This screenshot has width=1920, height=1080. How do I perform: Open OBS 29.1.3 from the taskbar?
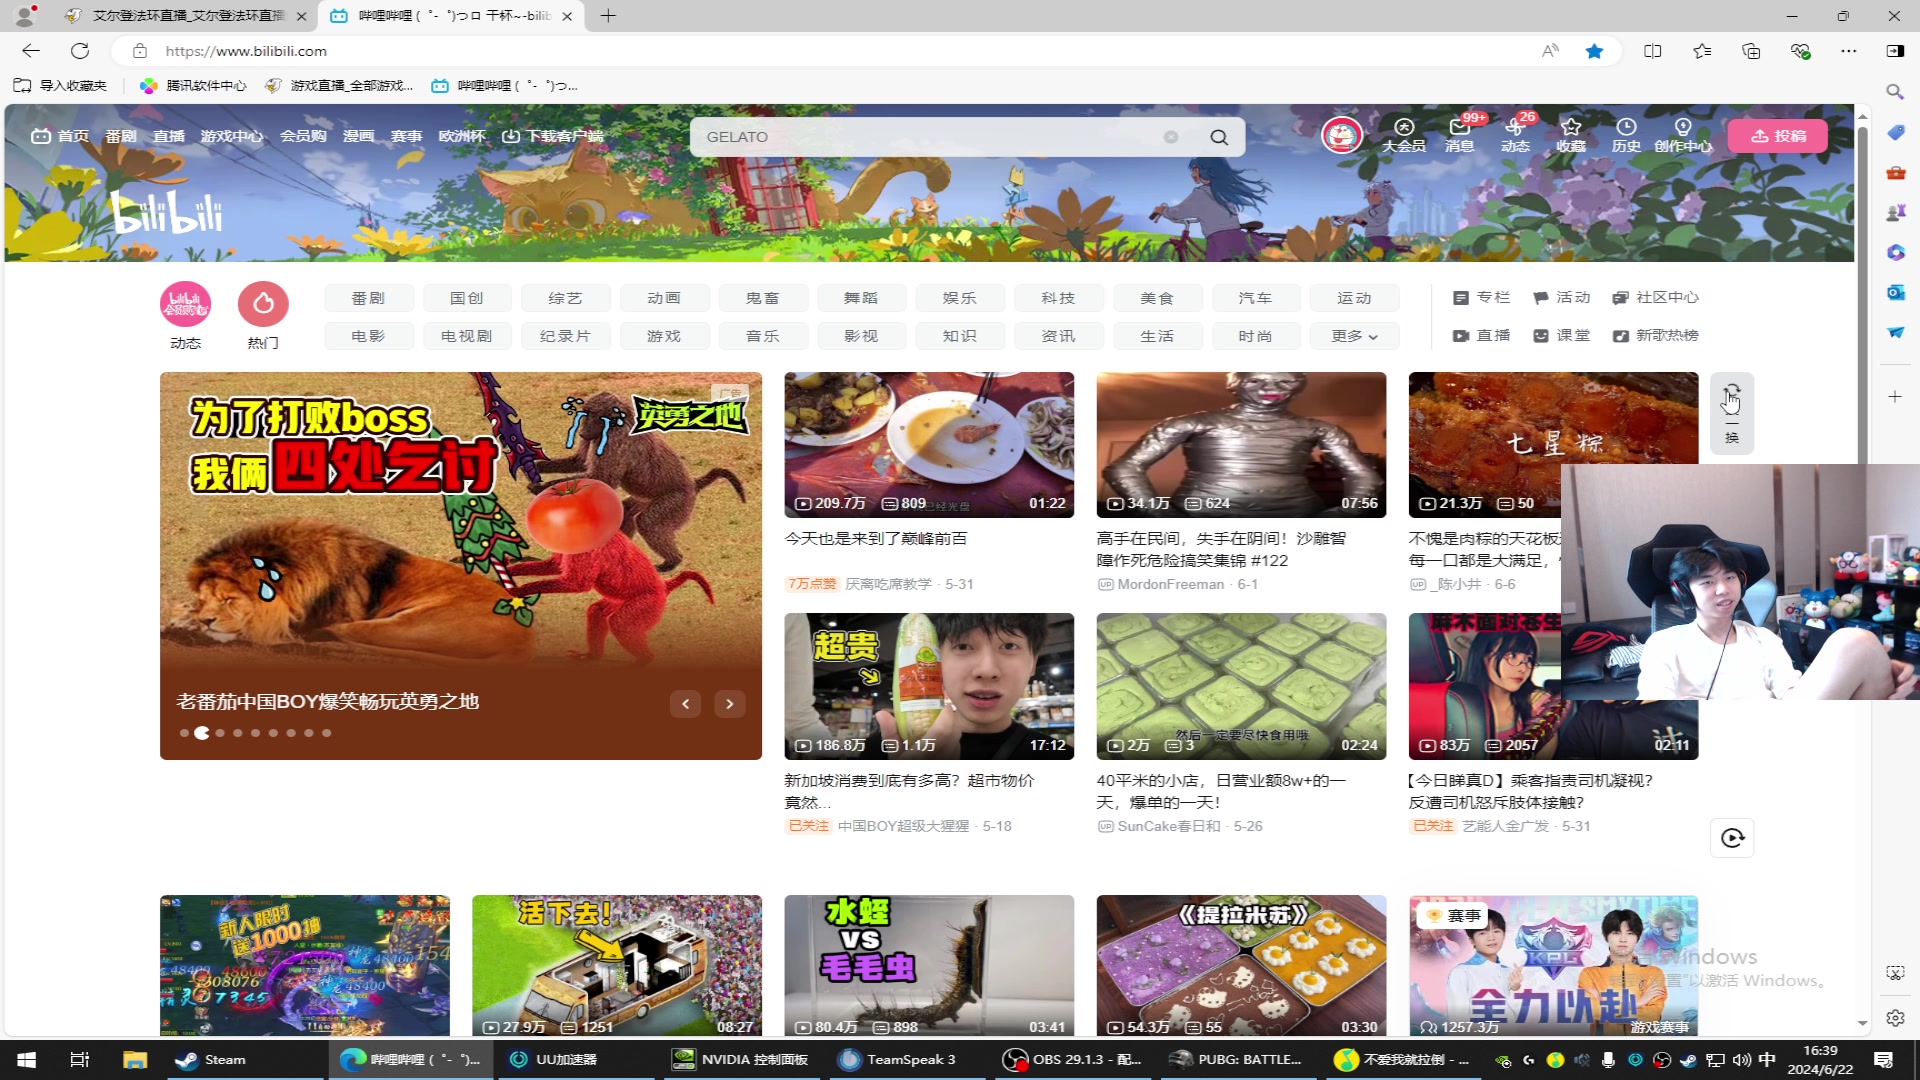pos(1072,1060)
